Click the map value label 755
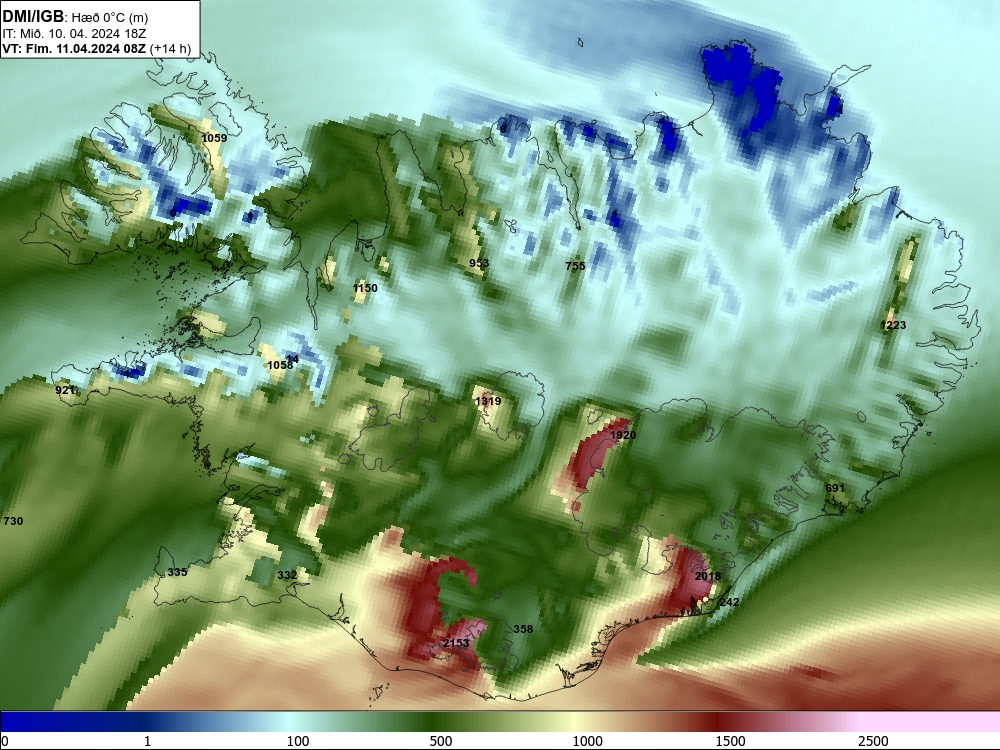1000x750 pixels. click(575, 266)
